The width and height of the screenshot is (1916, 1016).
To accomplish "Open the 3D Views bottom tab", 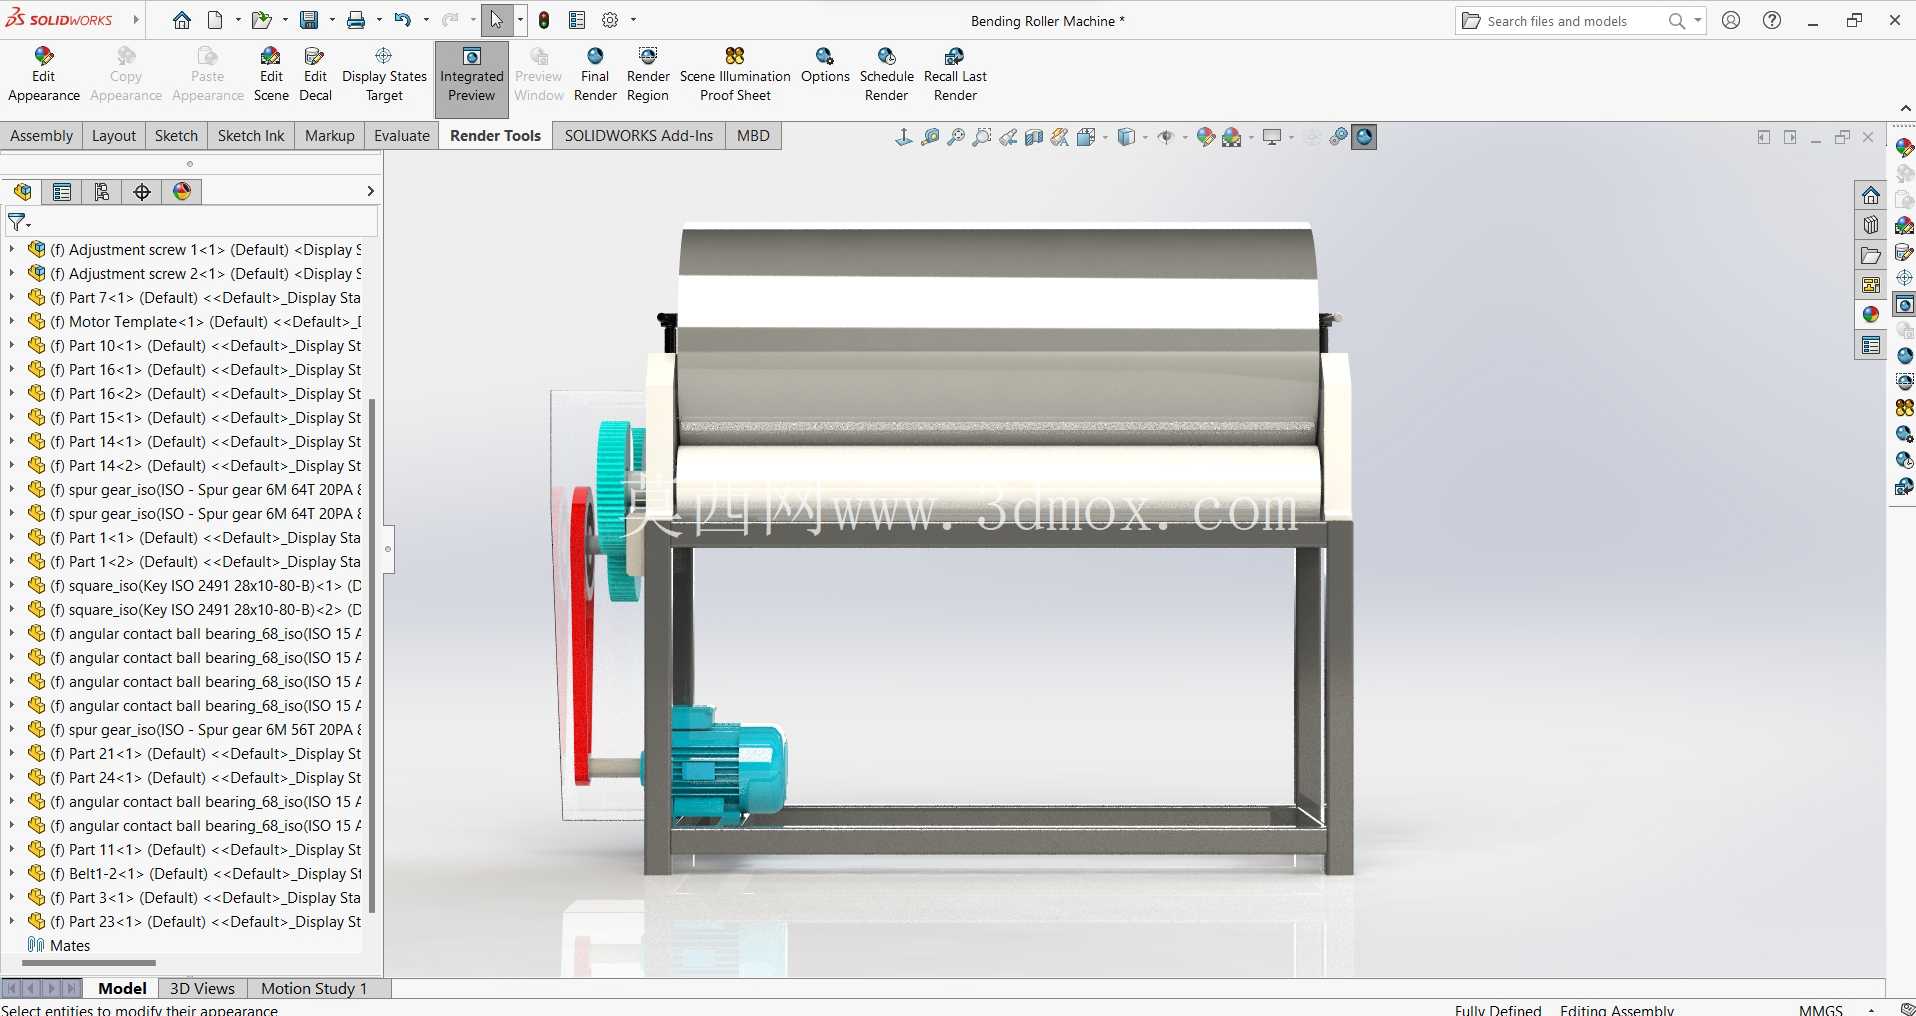I will coord(202,988).
